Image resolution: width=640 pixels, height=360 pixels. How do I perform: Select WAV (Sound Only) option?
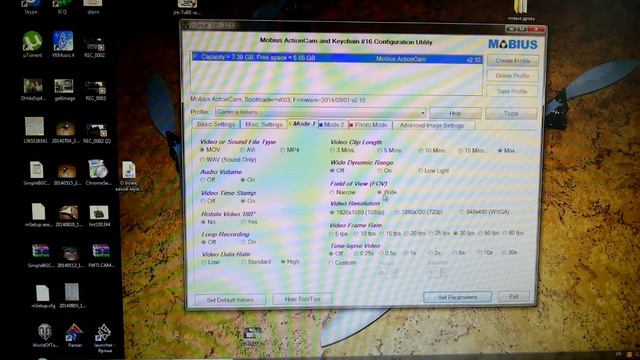click(x=228, y=160)
